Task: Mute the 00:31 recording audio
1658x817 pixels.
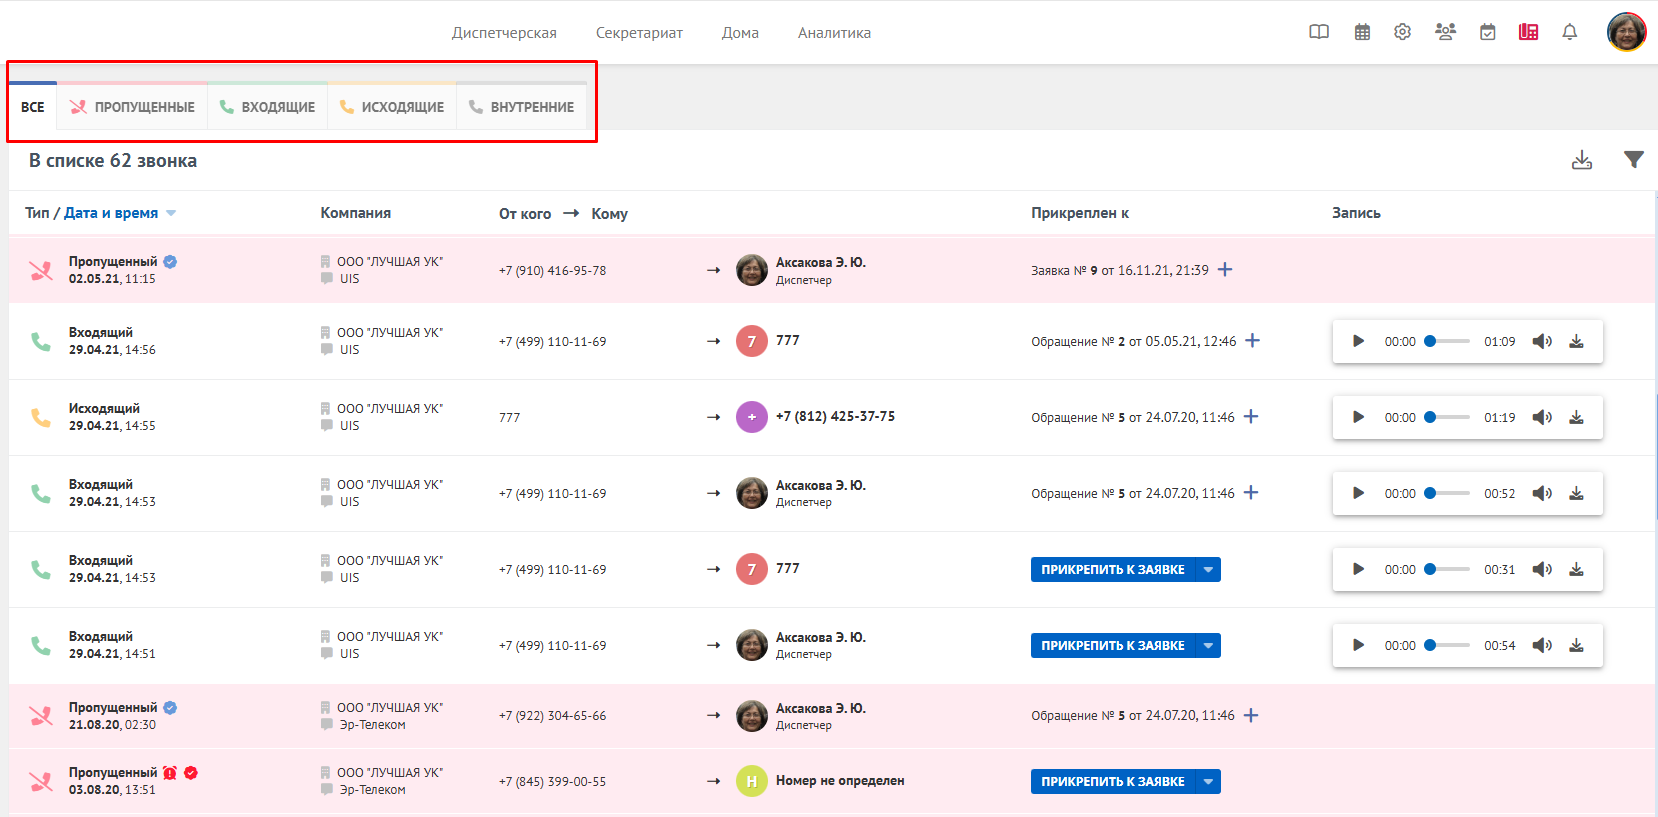Action: coord(1542,570)
